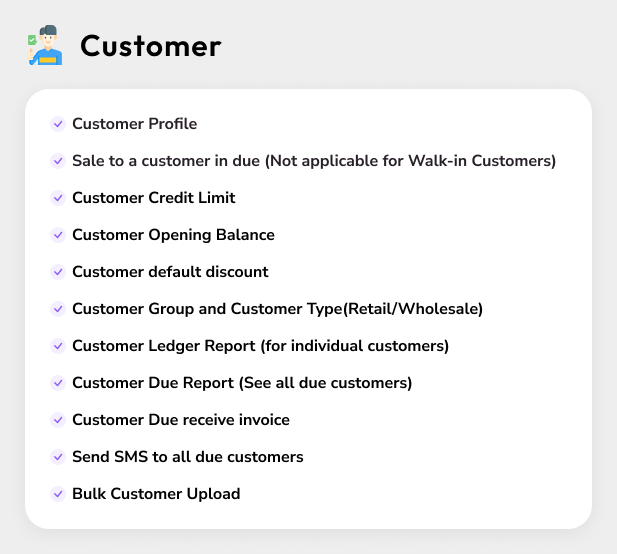Open Customer Credit Limit feature text
The height and width of the screenshot is (554, 617).
153,198
